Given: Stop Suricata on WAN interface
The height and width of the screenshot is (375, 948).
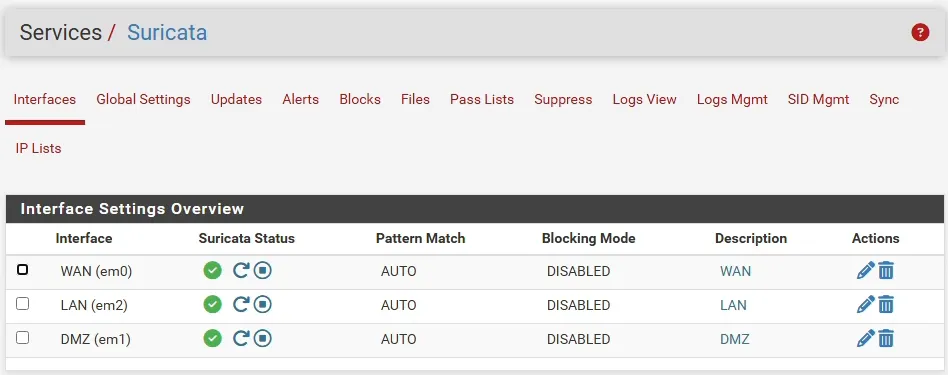Looking at the screenshot, I should (x=262, y=270).
